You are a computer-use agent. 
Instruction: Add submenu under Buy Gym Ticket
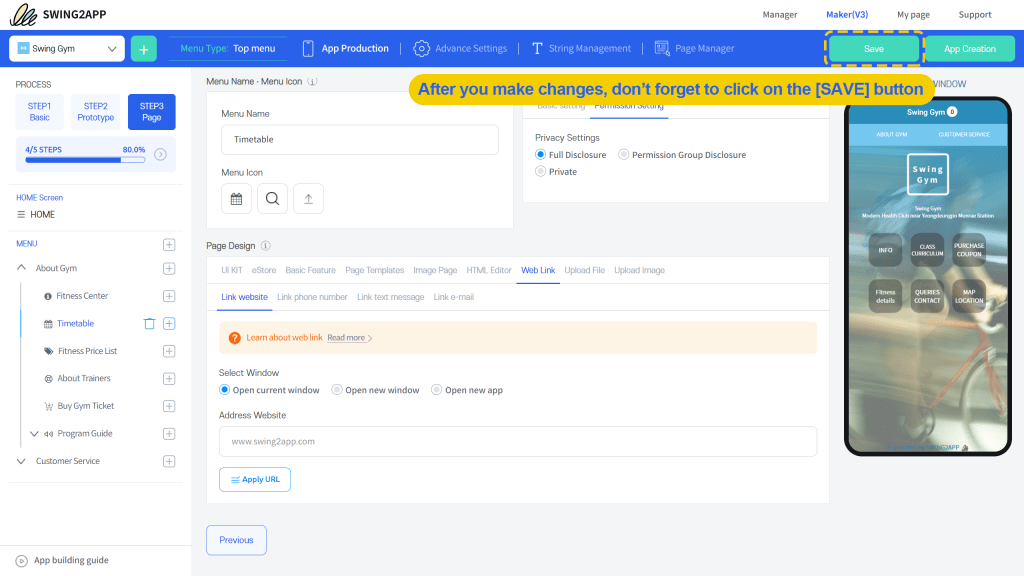[169, 406]
